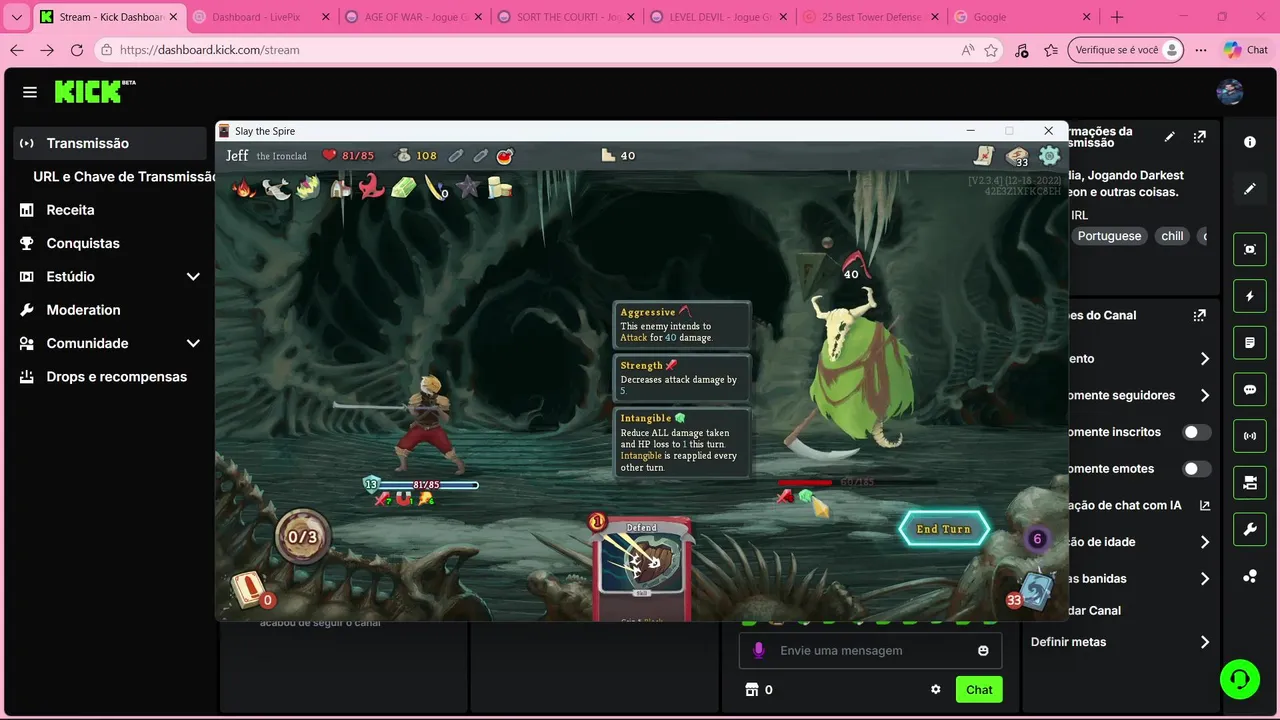The width and height of the screenshot is (1280, 720).
Task: Click the broadcast signal icon in right rail
Action: [x=1250, y=436]
